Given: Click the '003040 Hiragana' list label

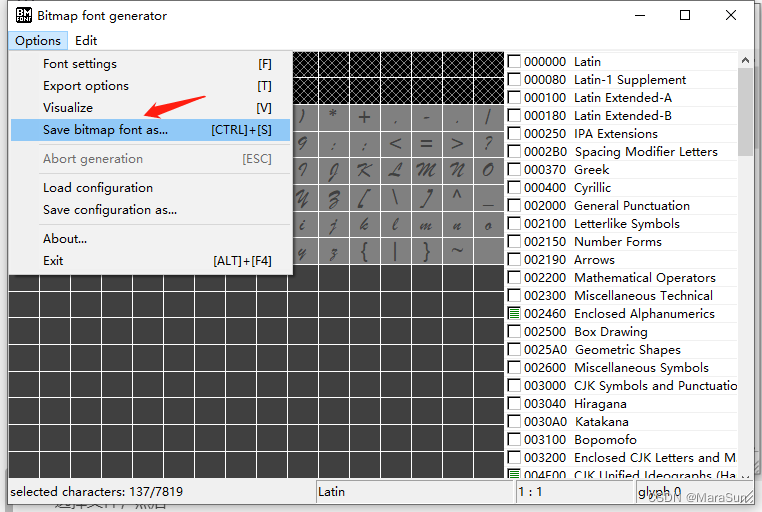Looking at the screenshot, I should coord(575,404).
